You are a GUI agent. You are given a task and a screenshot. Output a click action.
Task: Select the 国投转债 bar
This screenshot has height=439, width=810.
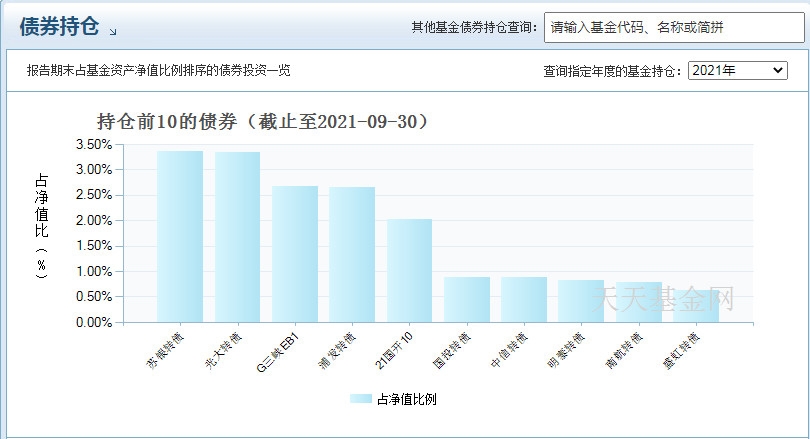467,300
